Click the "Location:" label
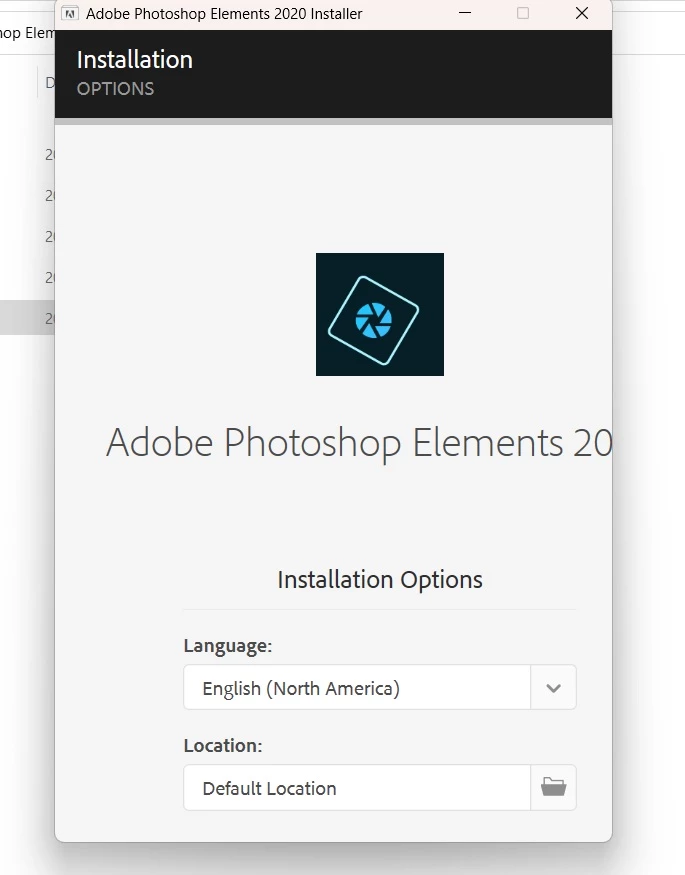Screen dimensions: 685x875 click(x=223, y=746)
